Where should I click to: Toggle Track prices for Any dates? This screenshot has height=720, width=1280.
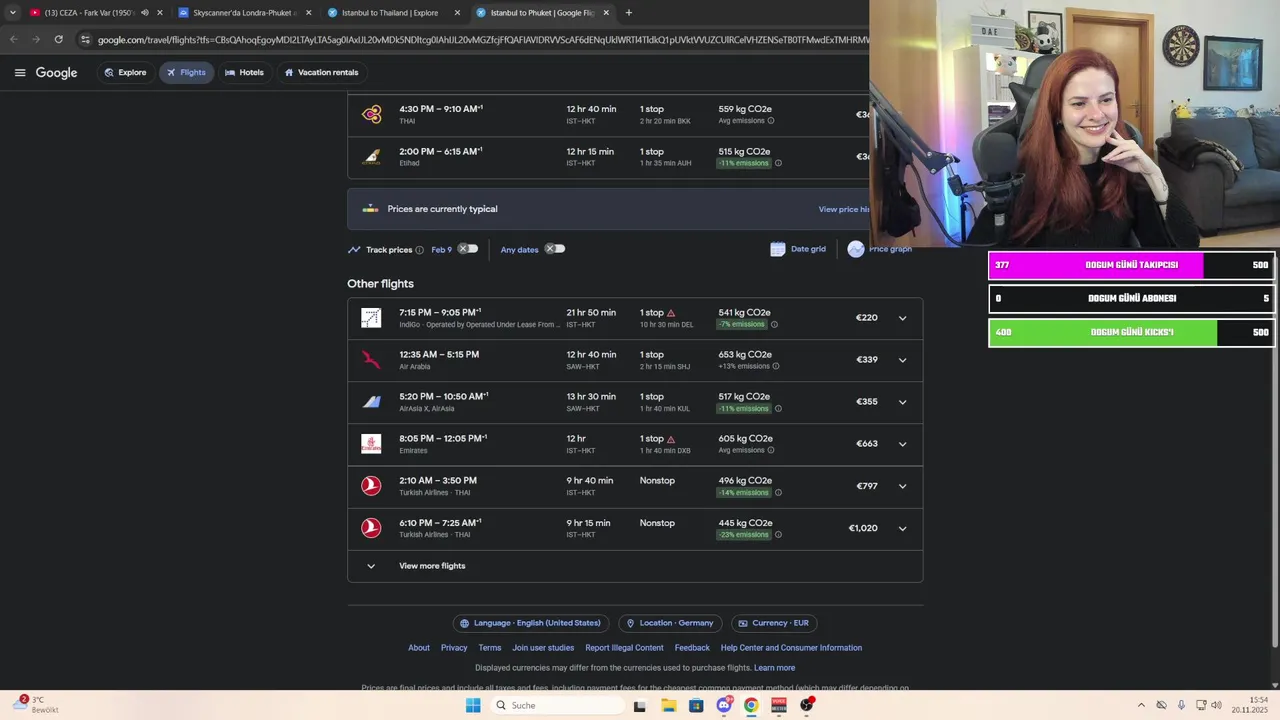pos(555,249)
